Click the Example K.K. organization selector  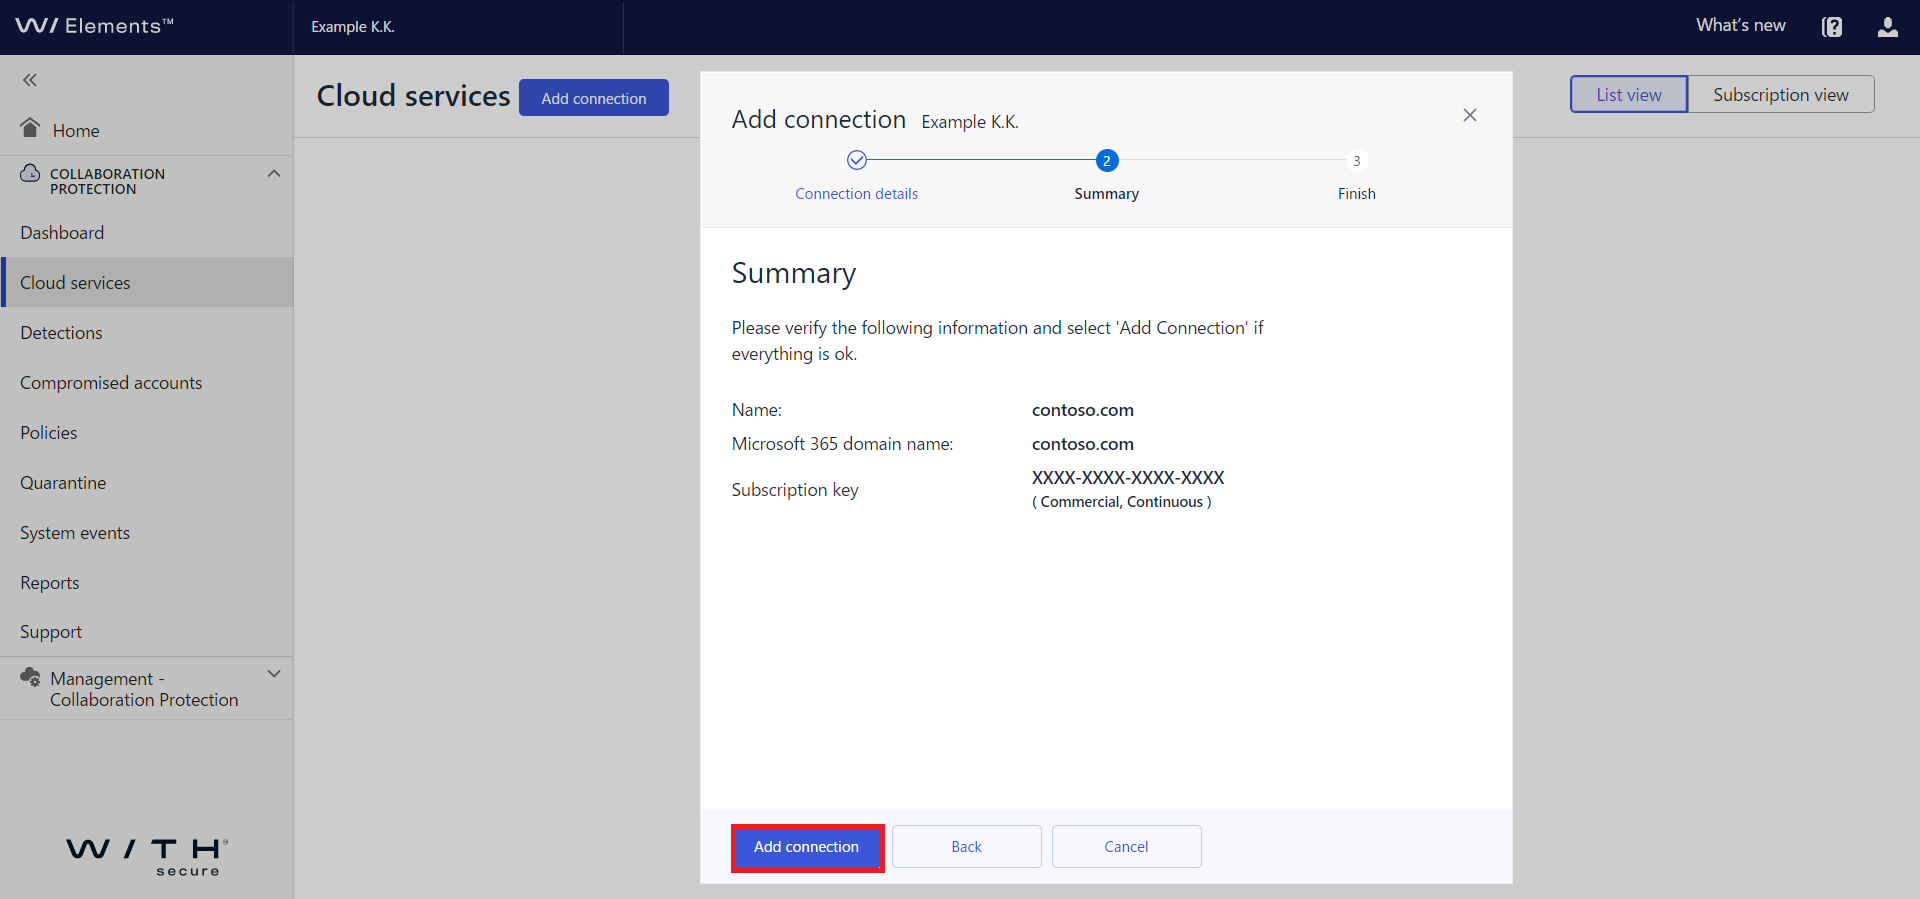(458, 27)
